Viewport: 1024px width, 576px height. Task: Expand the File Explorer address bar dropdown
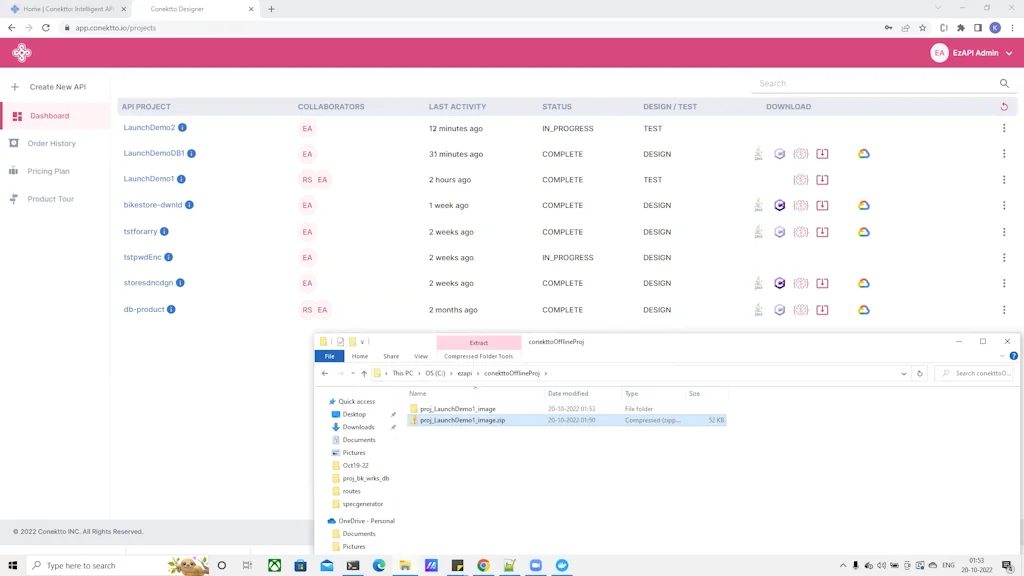pos(903,373)
